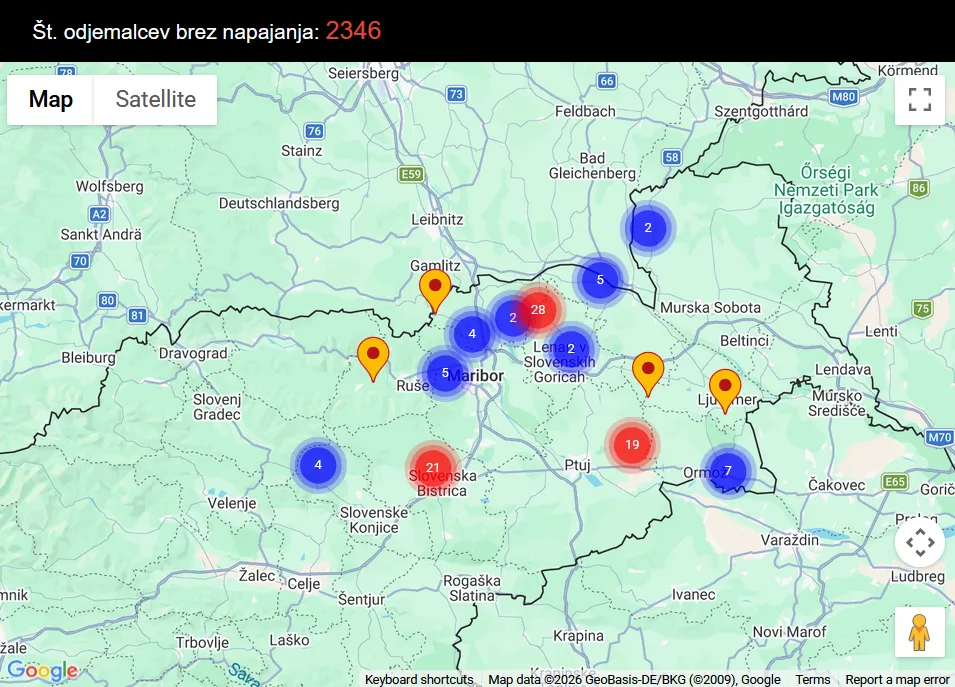955x687 pixels.
Task: Click the blue cluster of 4 near Velenje
Action: pos(317,464)
